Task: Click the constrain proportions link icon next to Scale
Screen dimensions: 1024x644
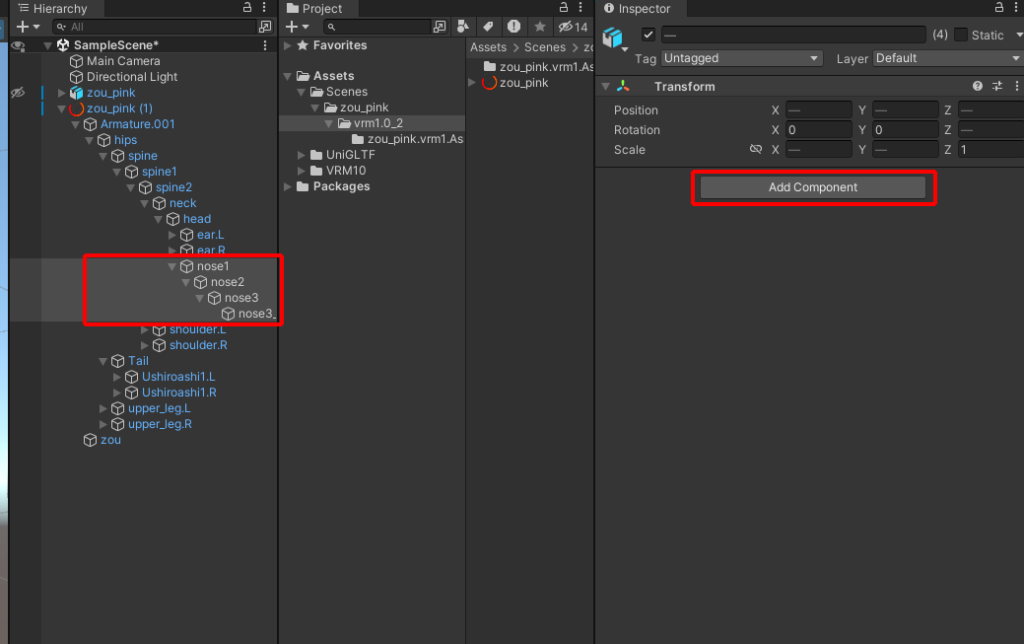Action: click(757, 150)
